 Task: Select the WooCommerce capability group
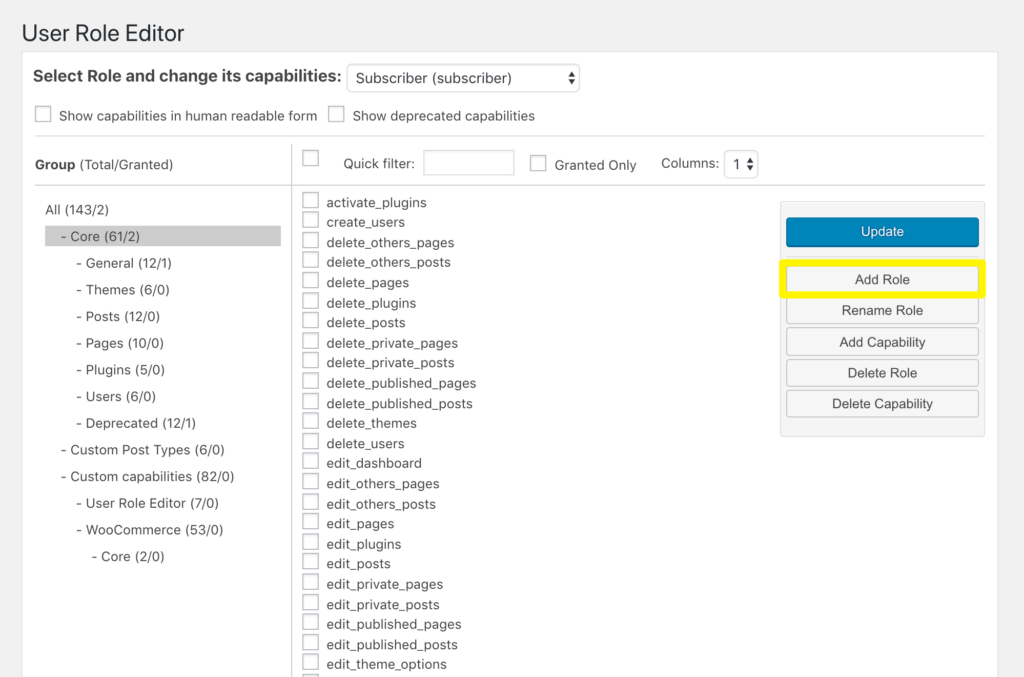[151, 529]
